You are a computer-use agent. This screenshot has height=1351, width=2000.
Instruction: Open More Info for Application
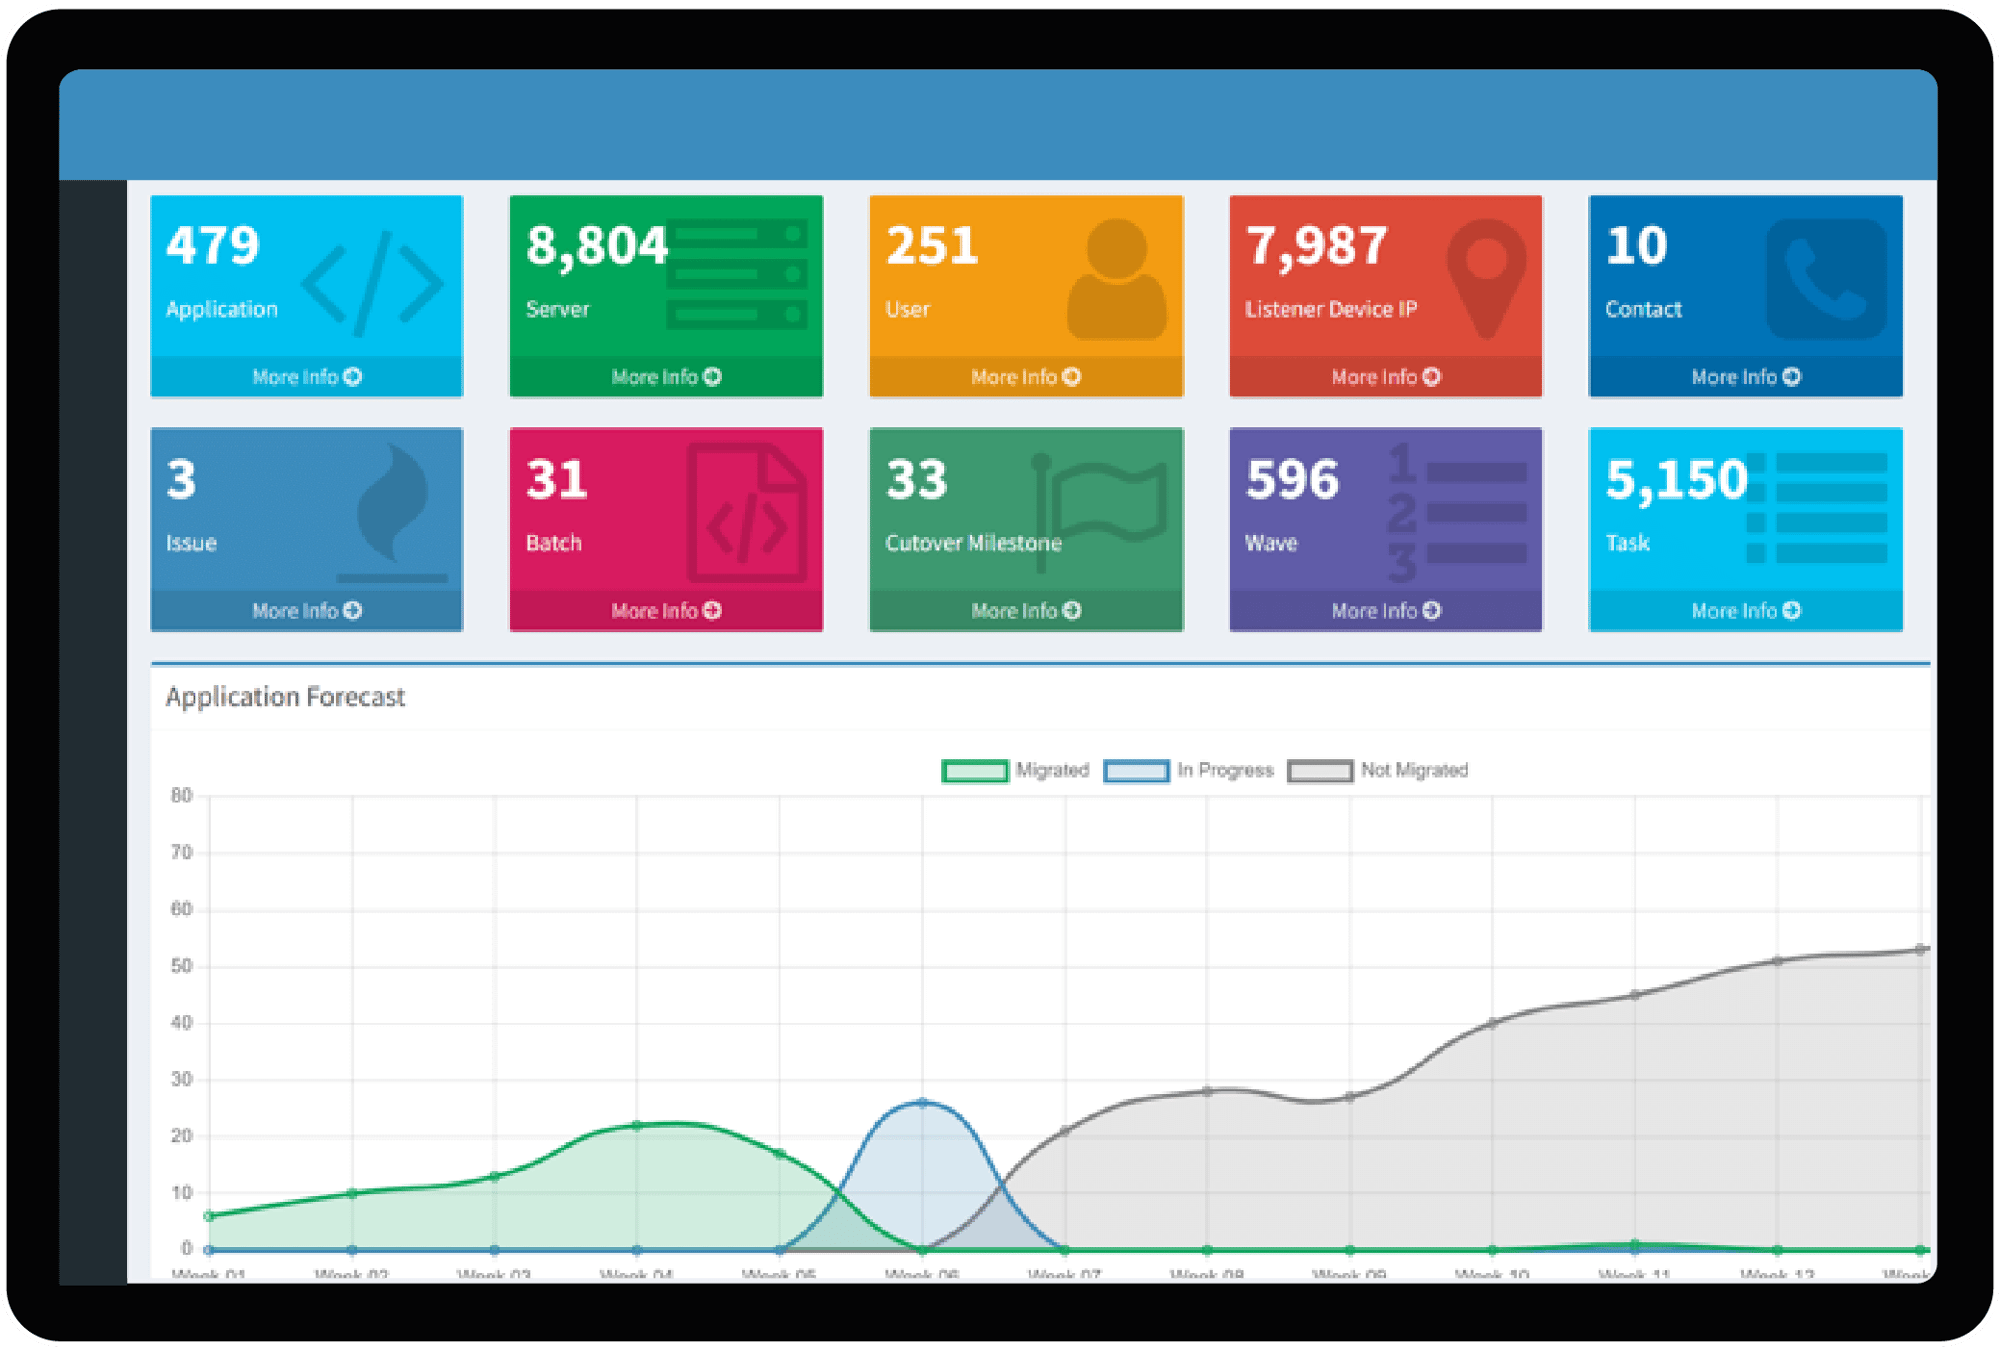click(x=307, y=377)
